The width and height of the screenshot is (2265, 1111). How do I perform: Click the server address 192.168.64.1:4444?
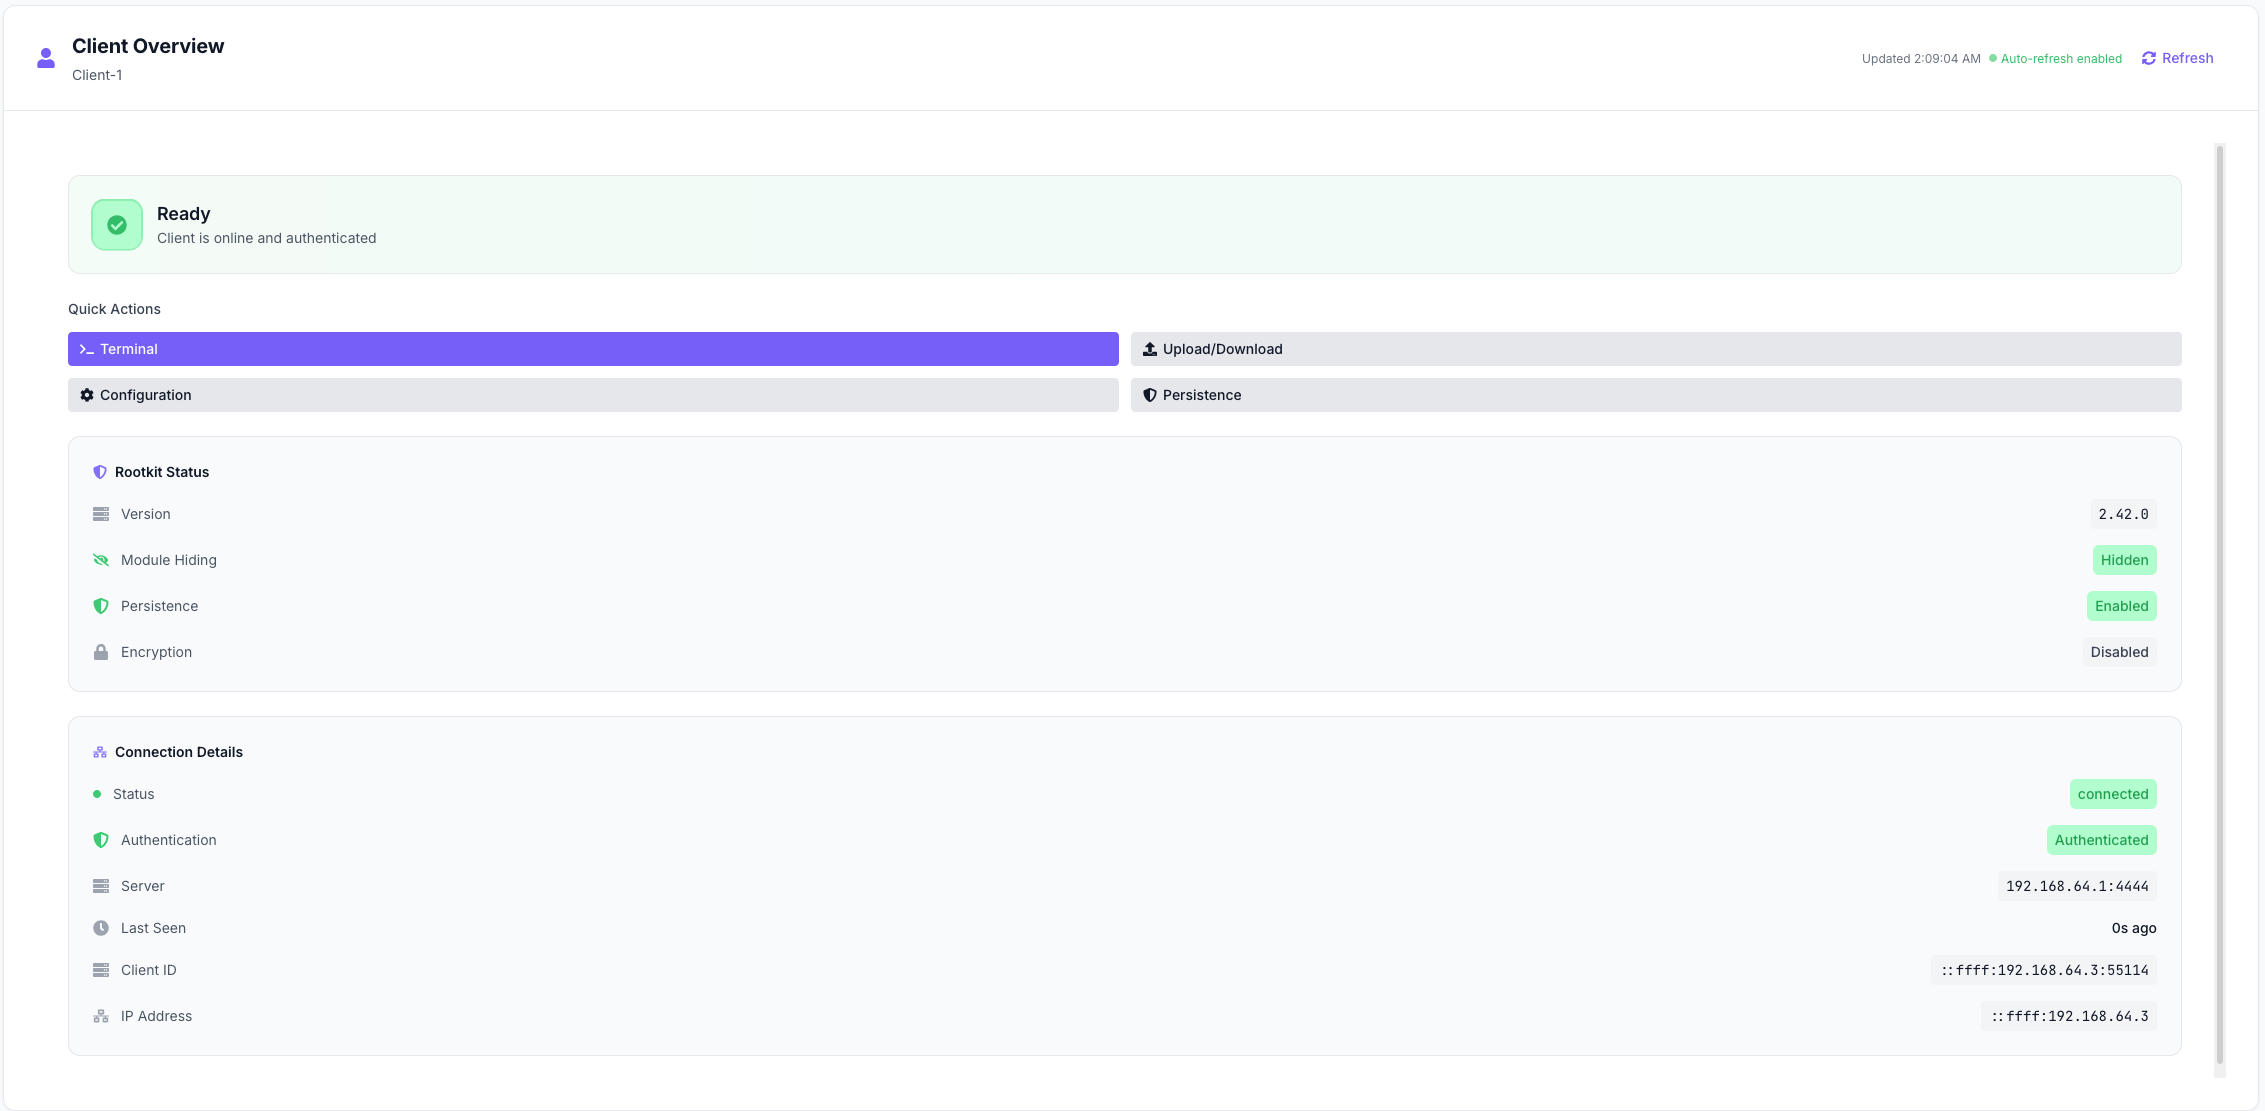tap(2077, 886)
